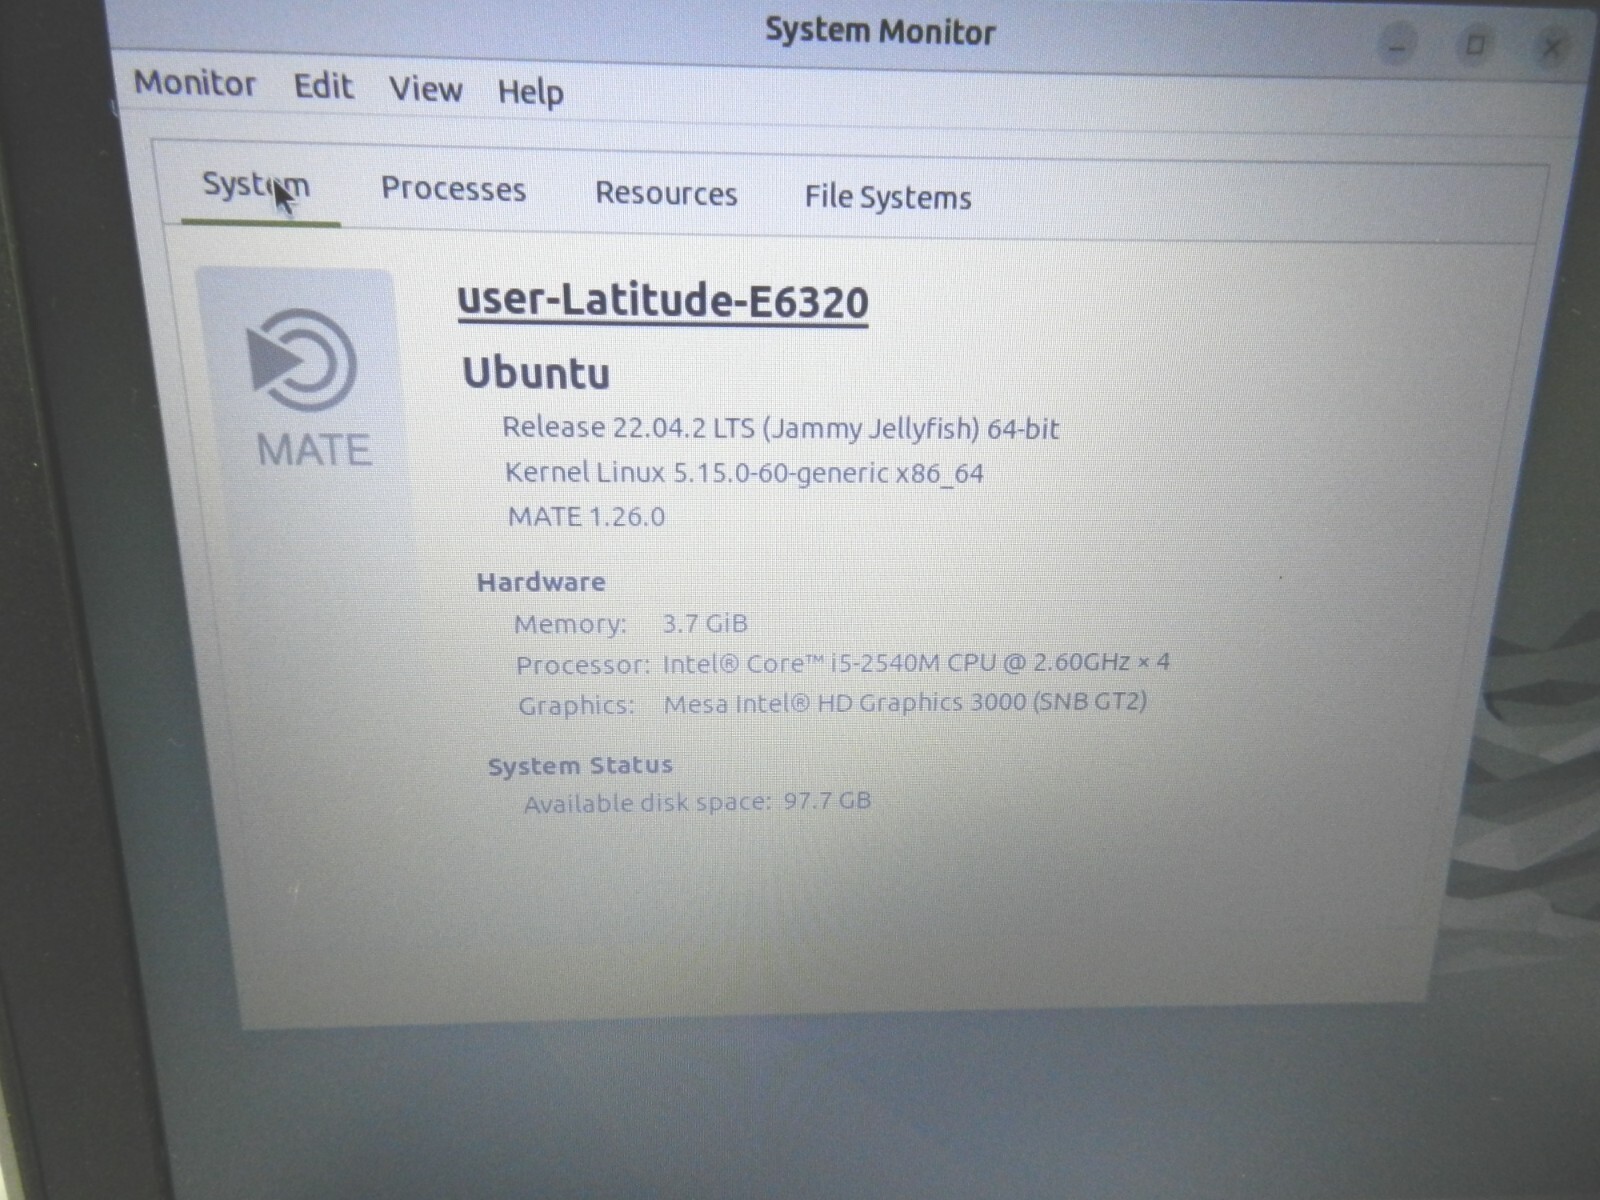The width and height of the screenshot is (1600, 1200).
Task: Click the user-Latitude-E6320 hostname
Action: click(x=663, y=301)
